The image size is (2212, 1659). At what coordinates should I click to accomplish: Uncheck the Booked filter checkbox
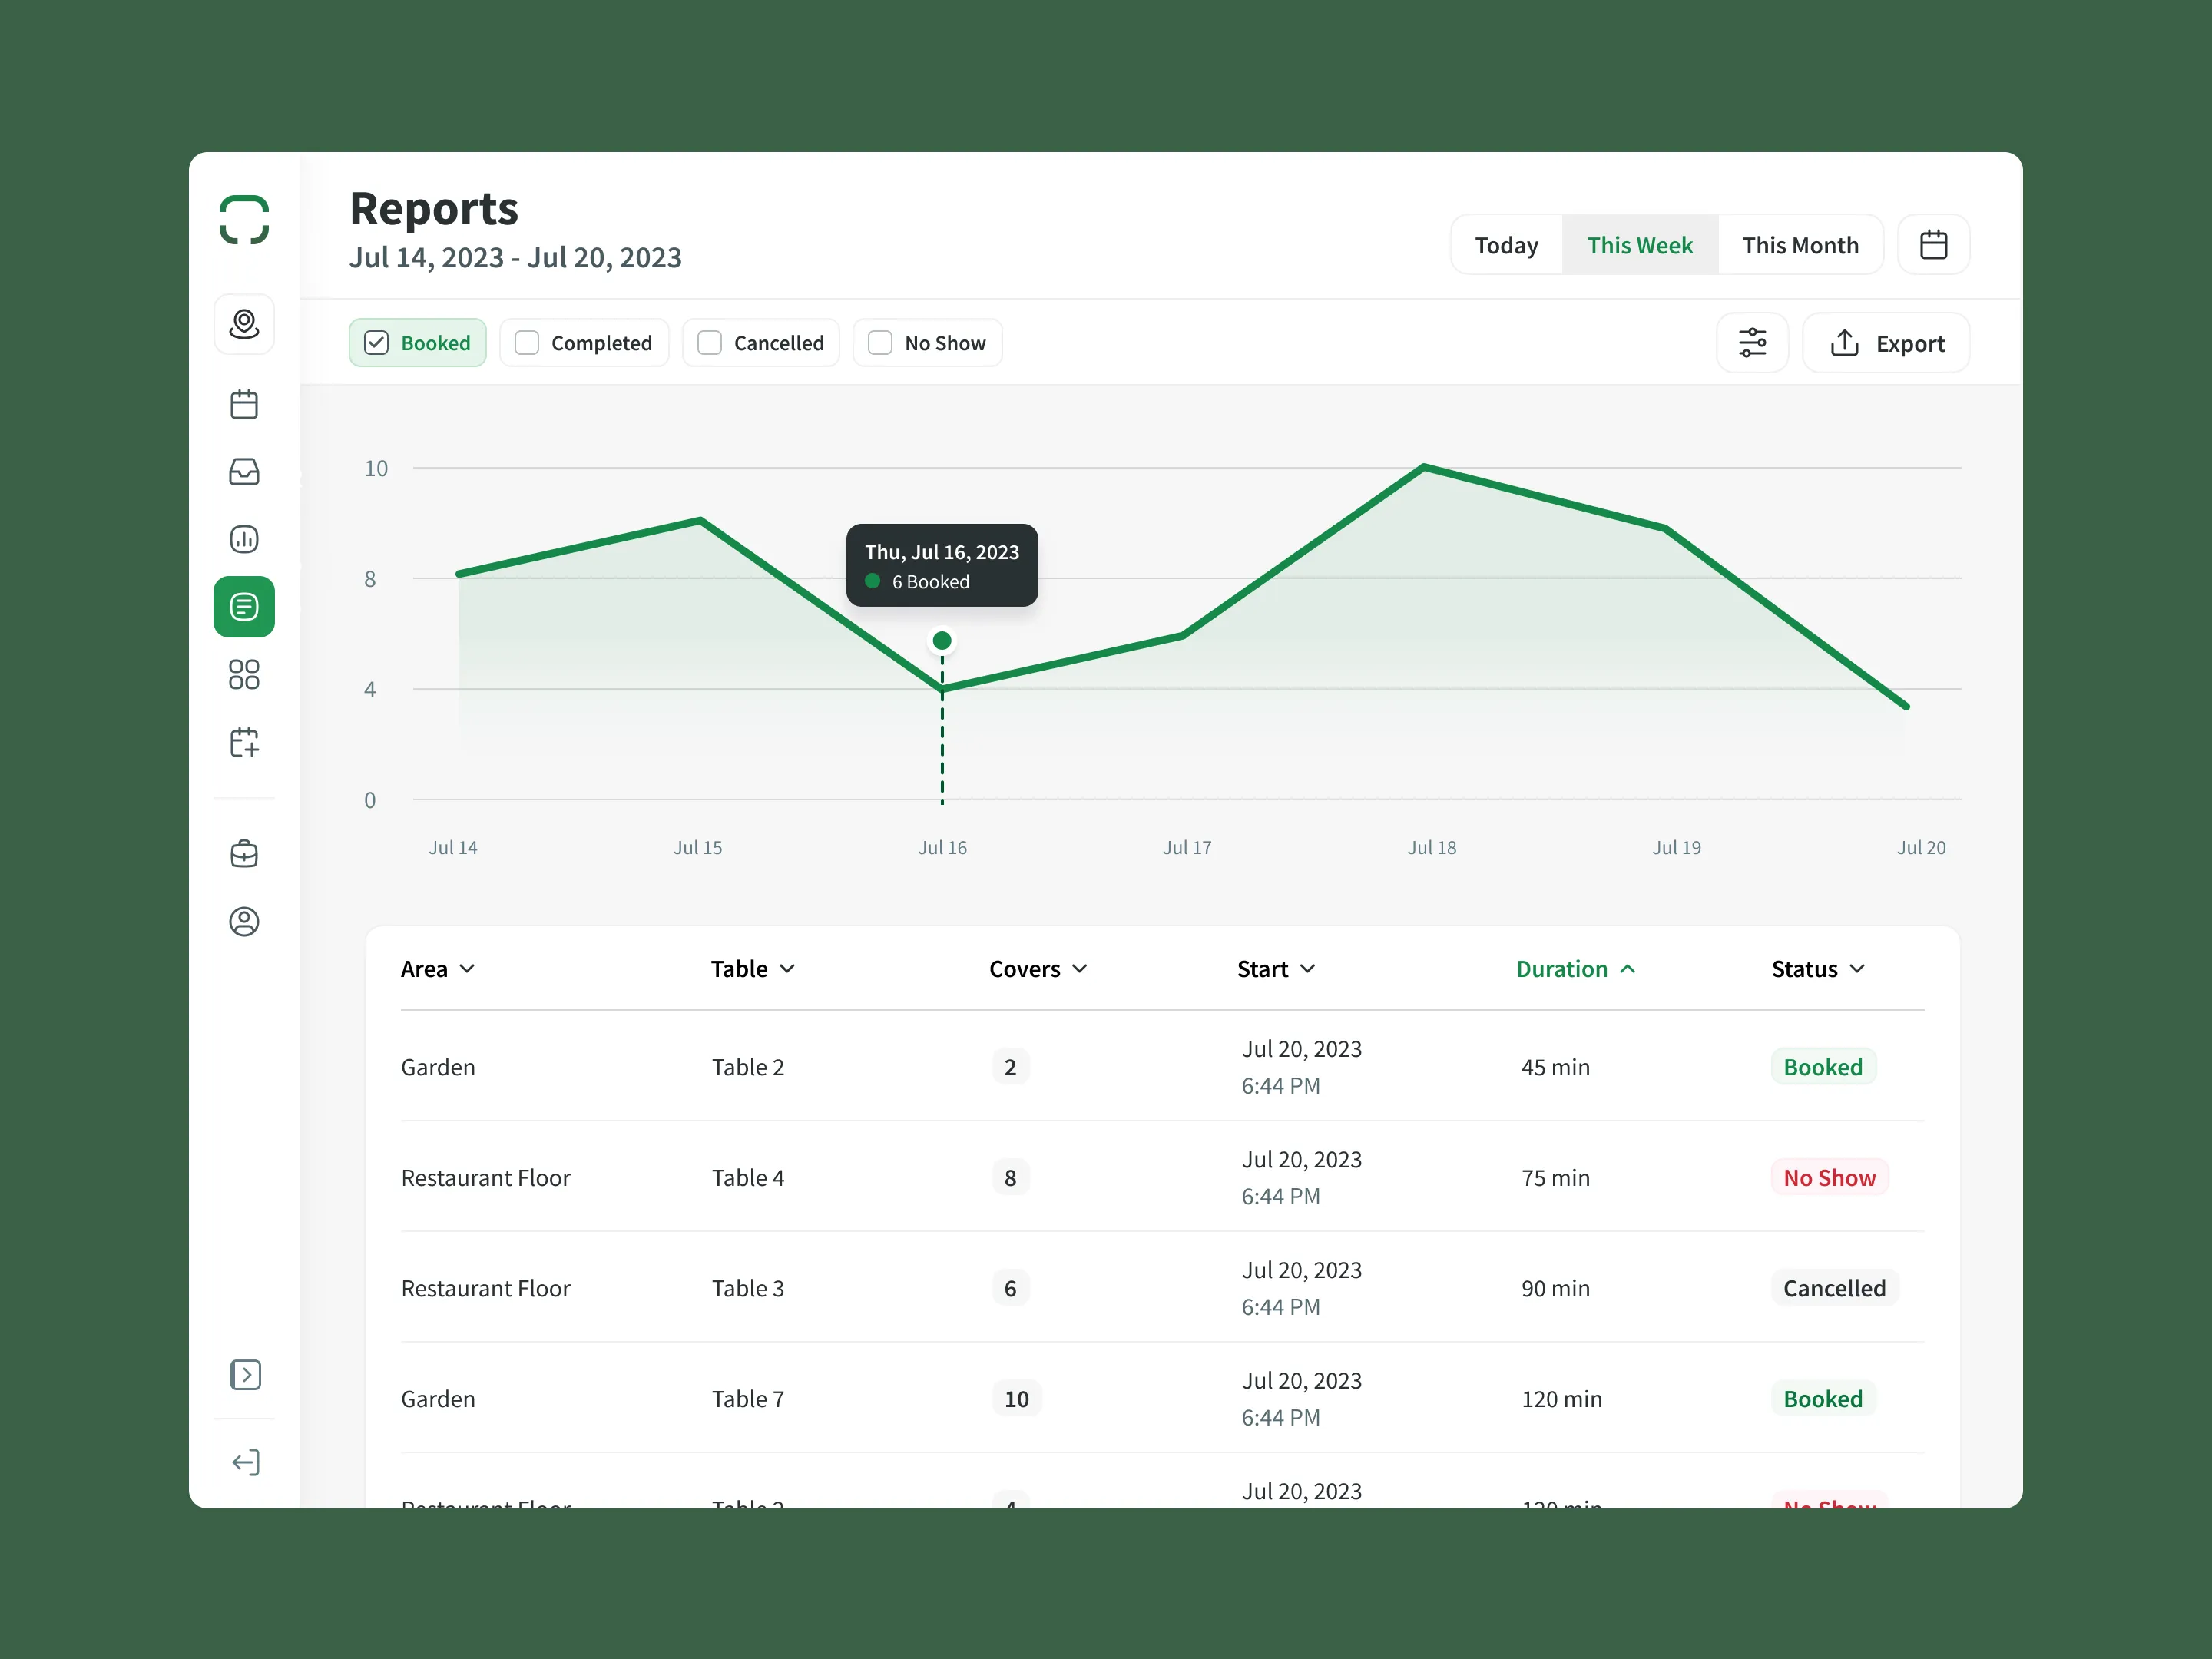377,343
